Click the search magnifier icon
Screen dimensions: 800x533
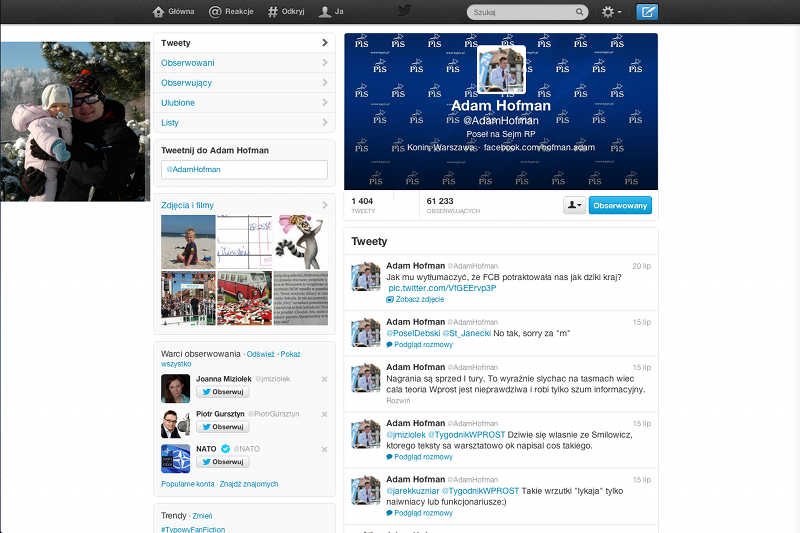pyautogui.click(x=579, y=12)
